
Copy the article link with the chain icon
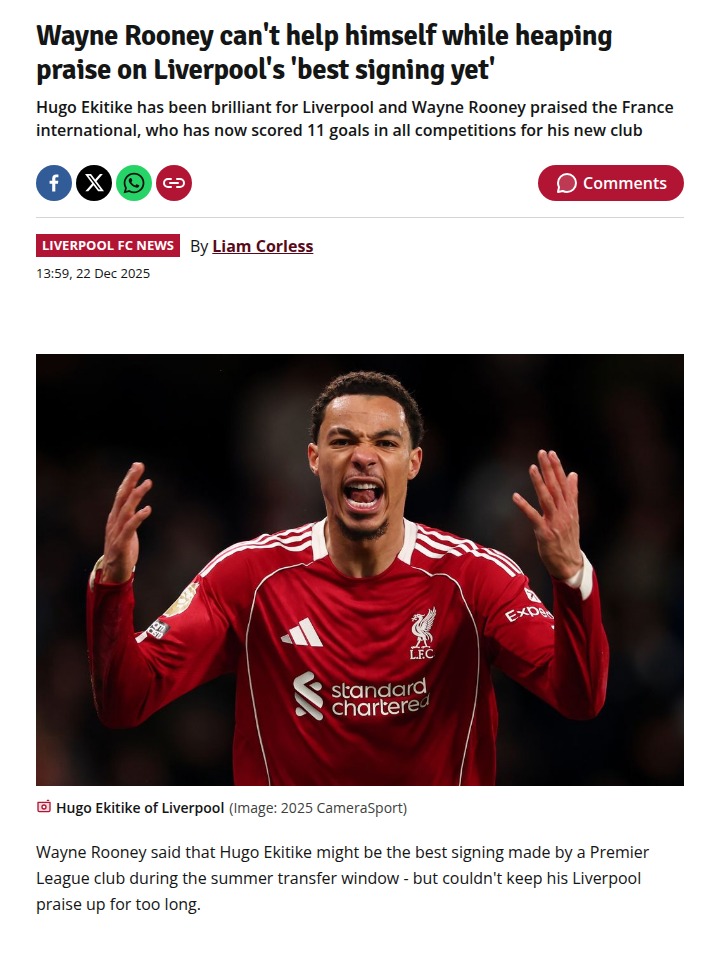174,183
